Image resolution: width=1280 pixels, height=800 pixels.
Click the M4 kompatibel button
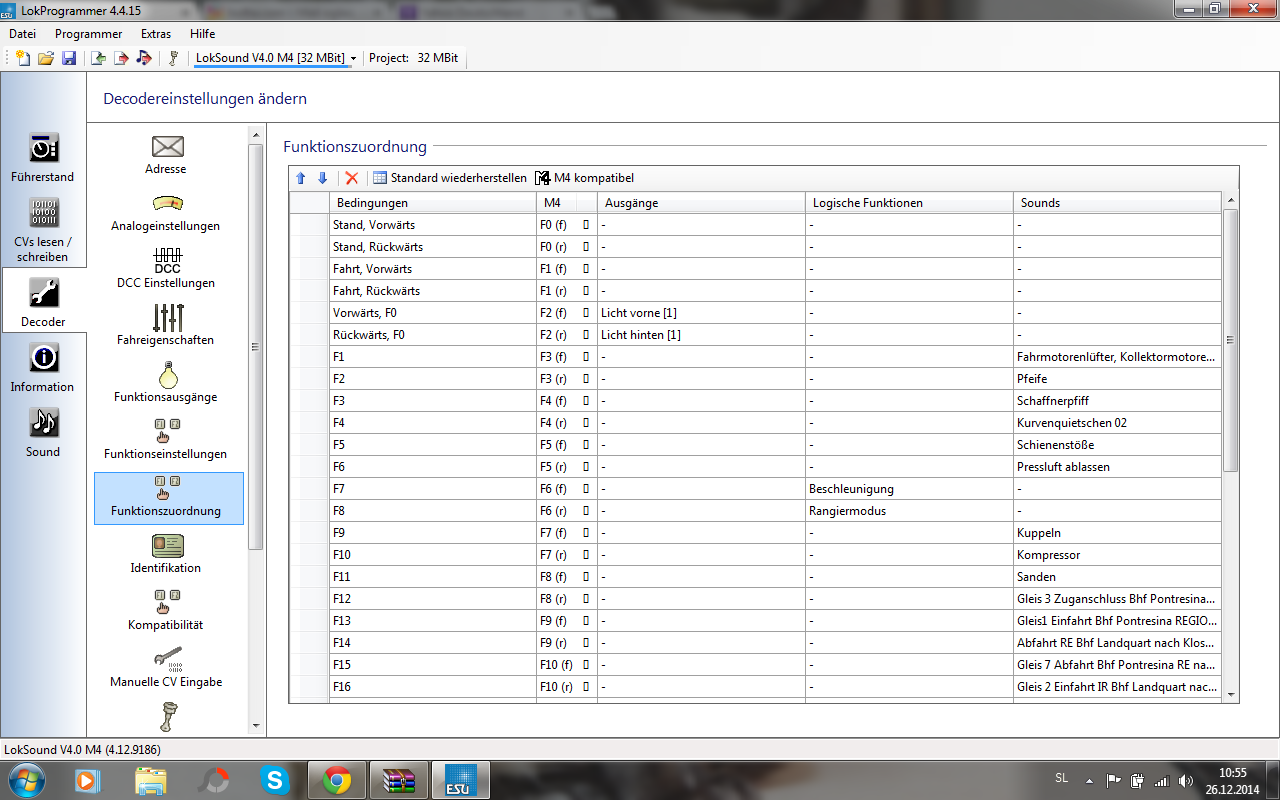pos(585,178)
